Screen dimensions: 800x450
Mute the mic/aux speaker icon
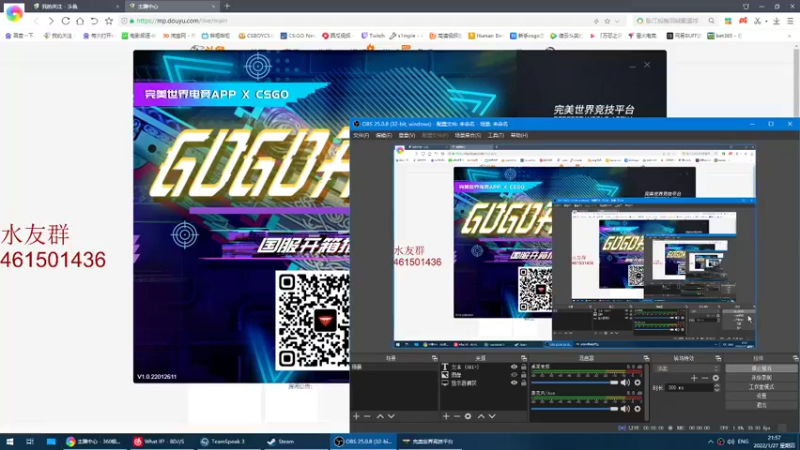pyautogui.click(x=626, y=408)
